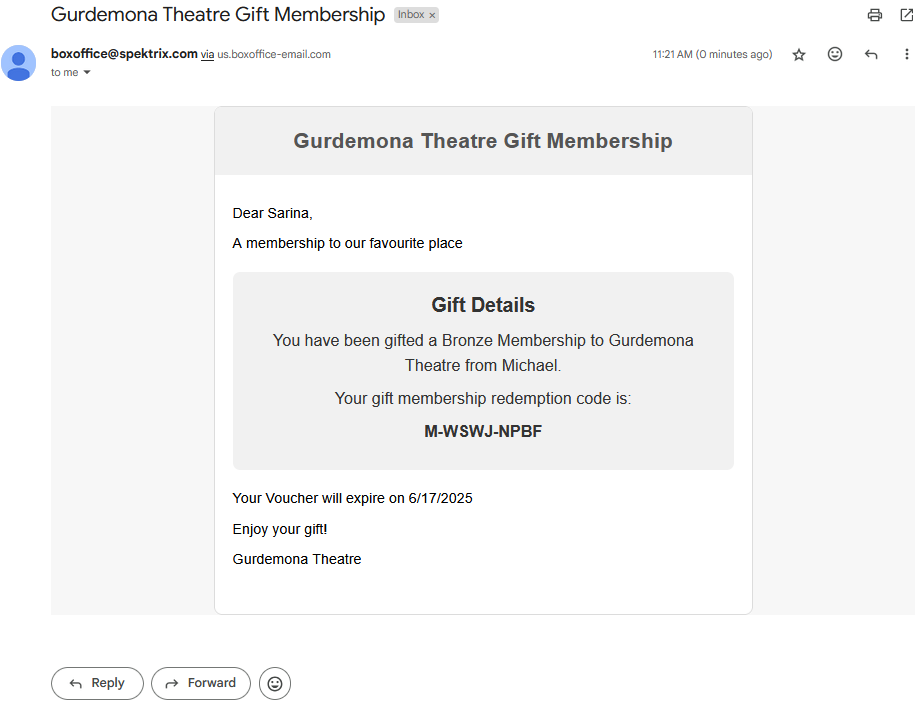Click the Forward button below the message
The image size is (916, 714).
[201, 683]
